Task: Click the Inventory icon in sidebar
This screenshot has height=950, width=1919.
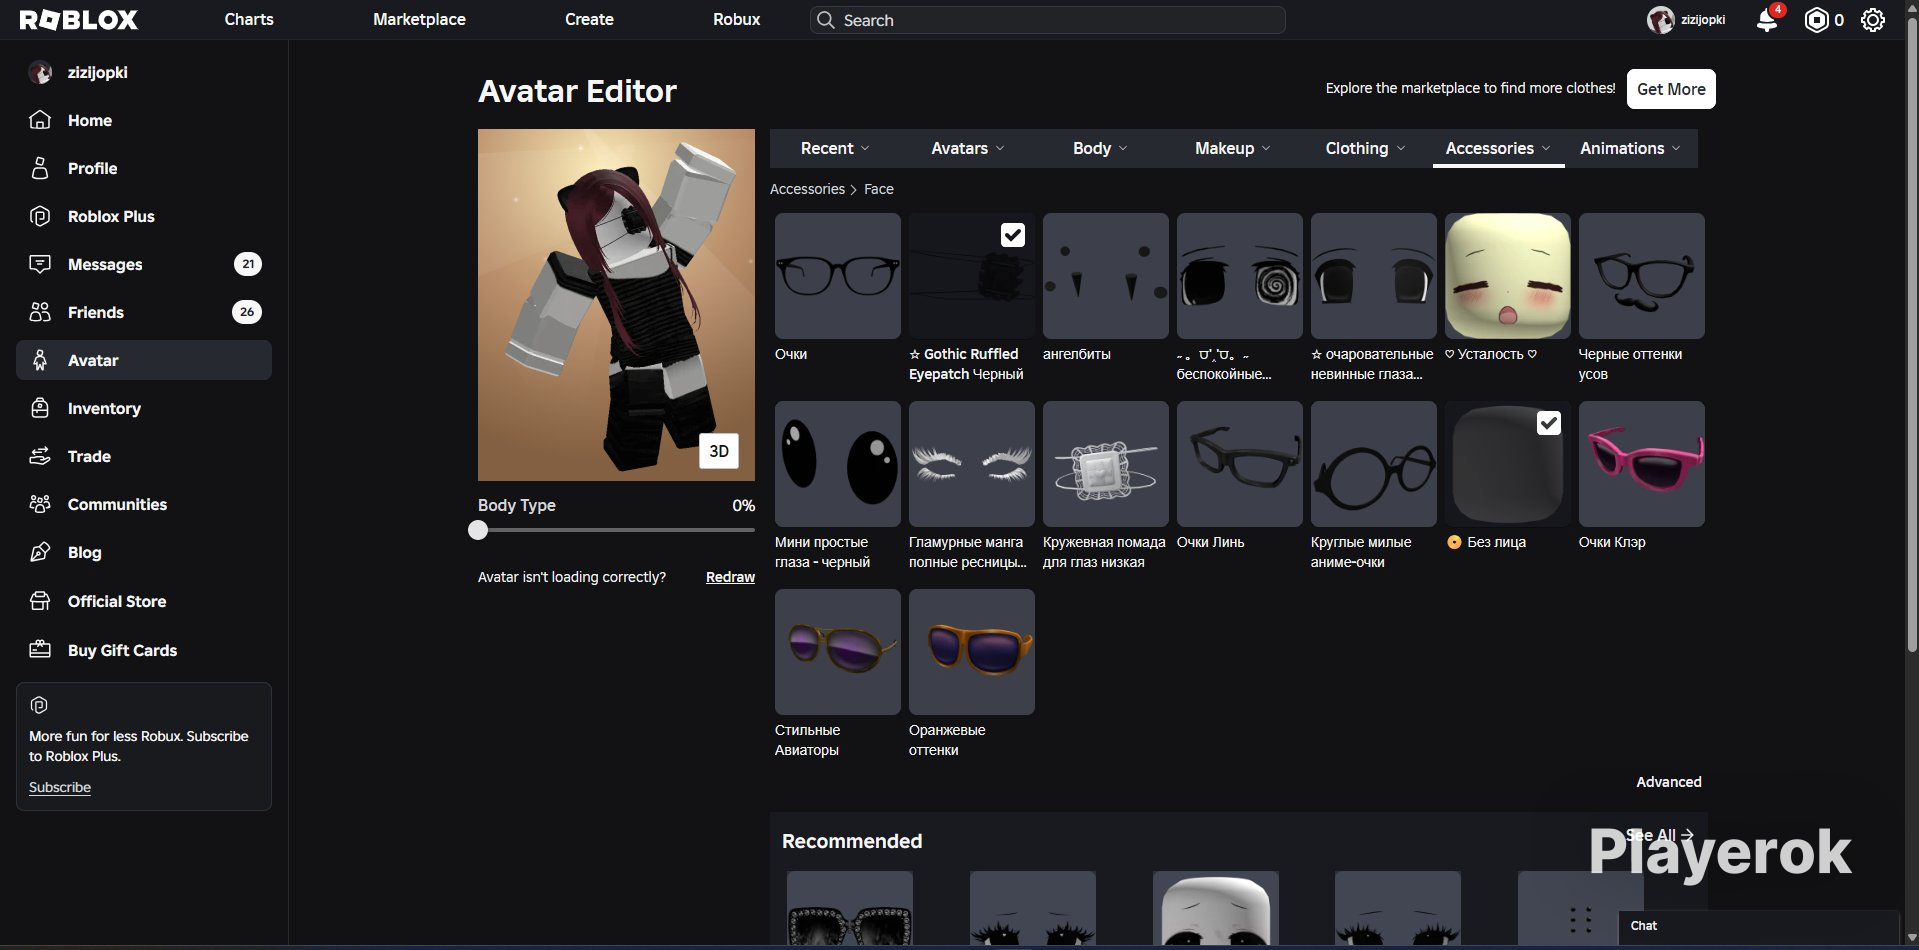Action: [x=40, y=408]
